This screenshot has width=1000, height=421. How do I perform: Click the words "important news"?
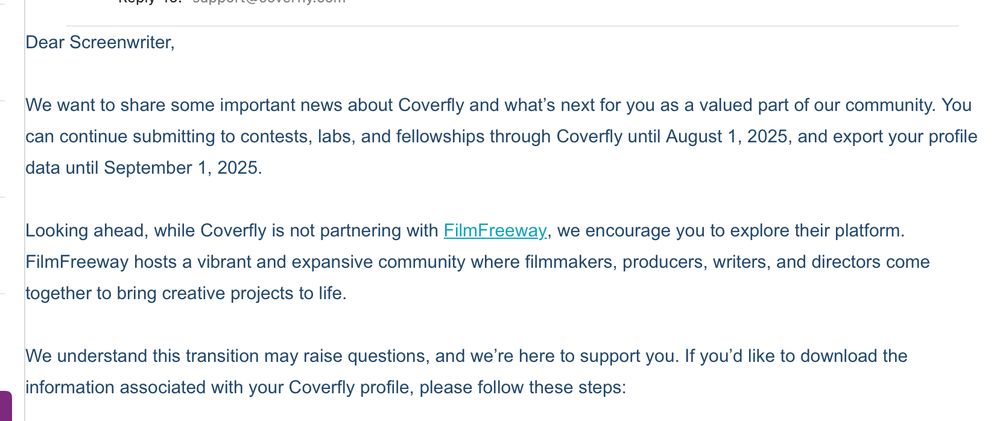[284, 105]
